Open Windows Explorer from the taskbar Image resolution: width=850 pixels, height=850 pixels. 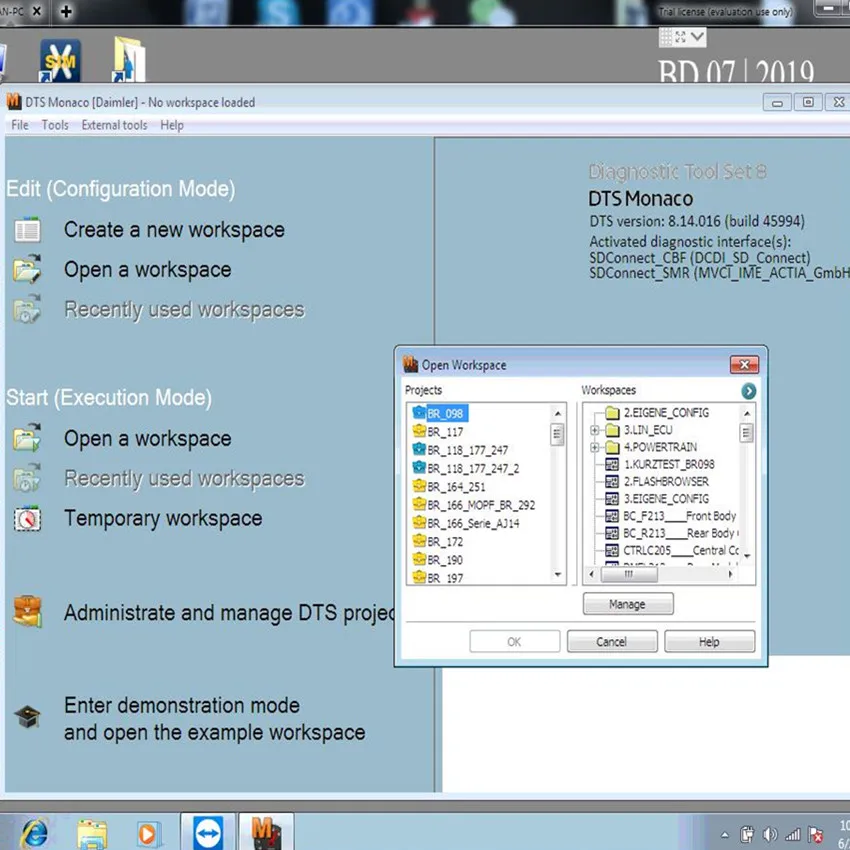(x=92, y=834)
